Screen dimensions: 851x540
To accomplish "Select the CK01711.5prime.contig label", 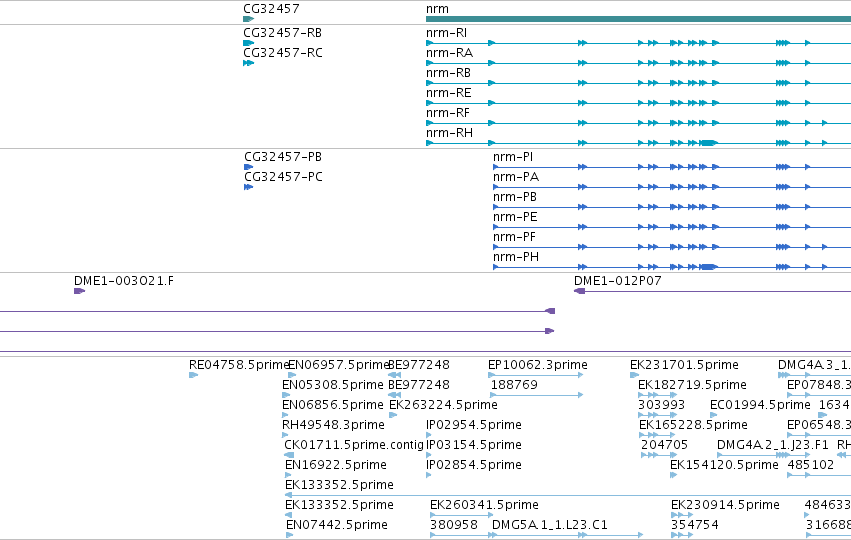I will click(x=353, y=445).
